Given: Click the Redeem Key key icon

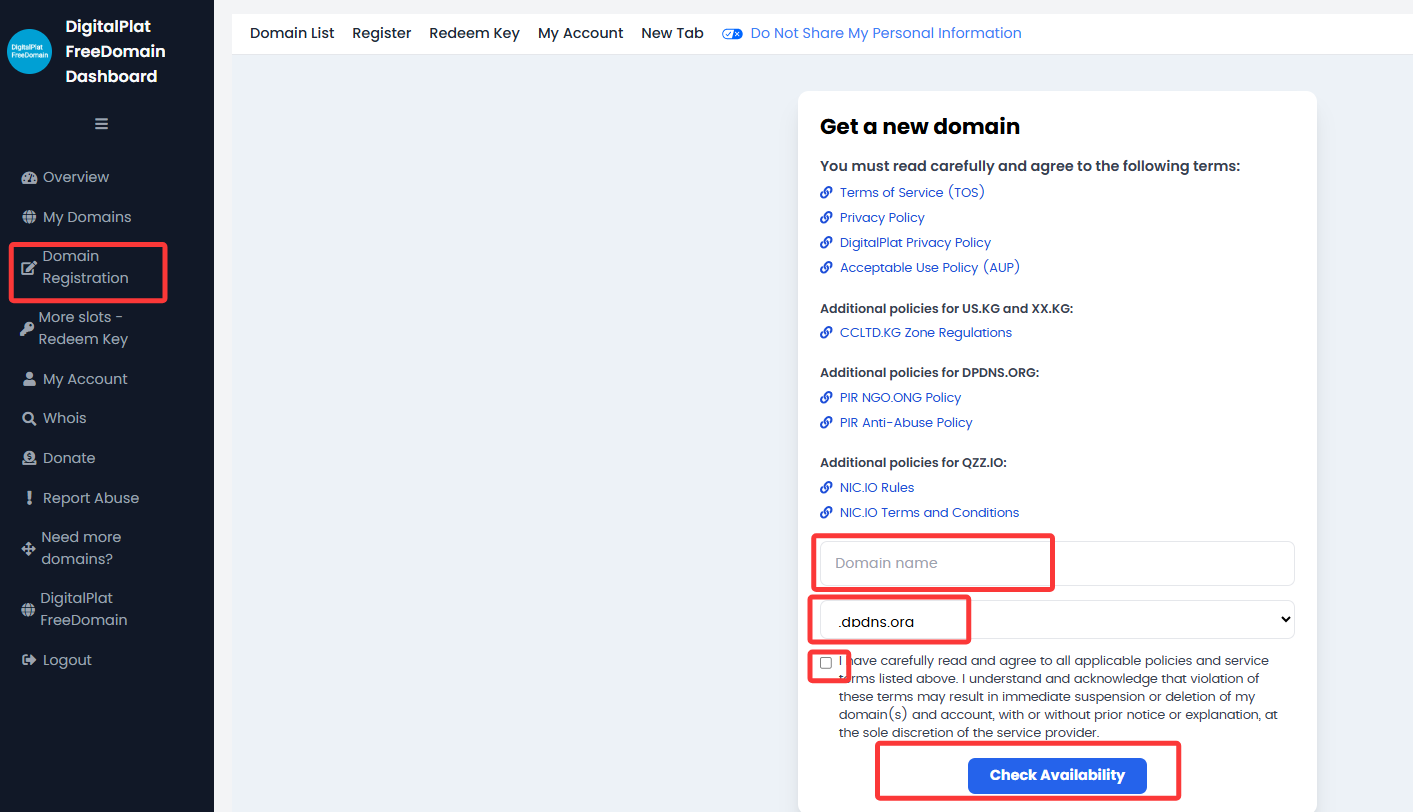Looking at the screenshot, I should pyautogui.click(x=27, y=328).
